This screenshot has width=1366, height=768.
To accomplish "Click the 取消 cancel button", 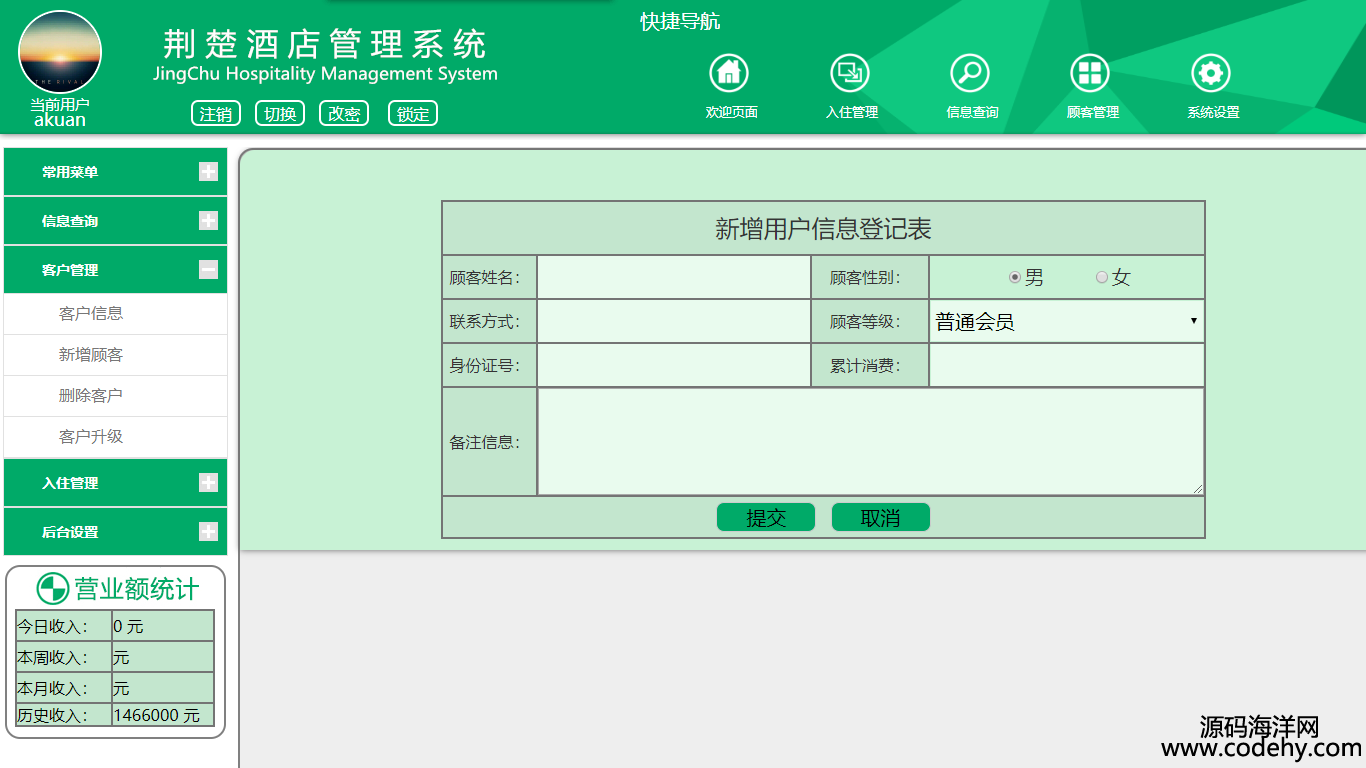I will click(881, 517).
